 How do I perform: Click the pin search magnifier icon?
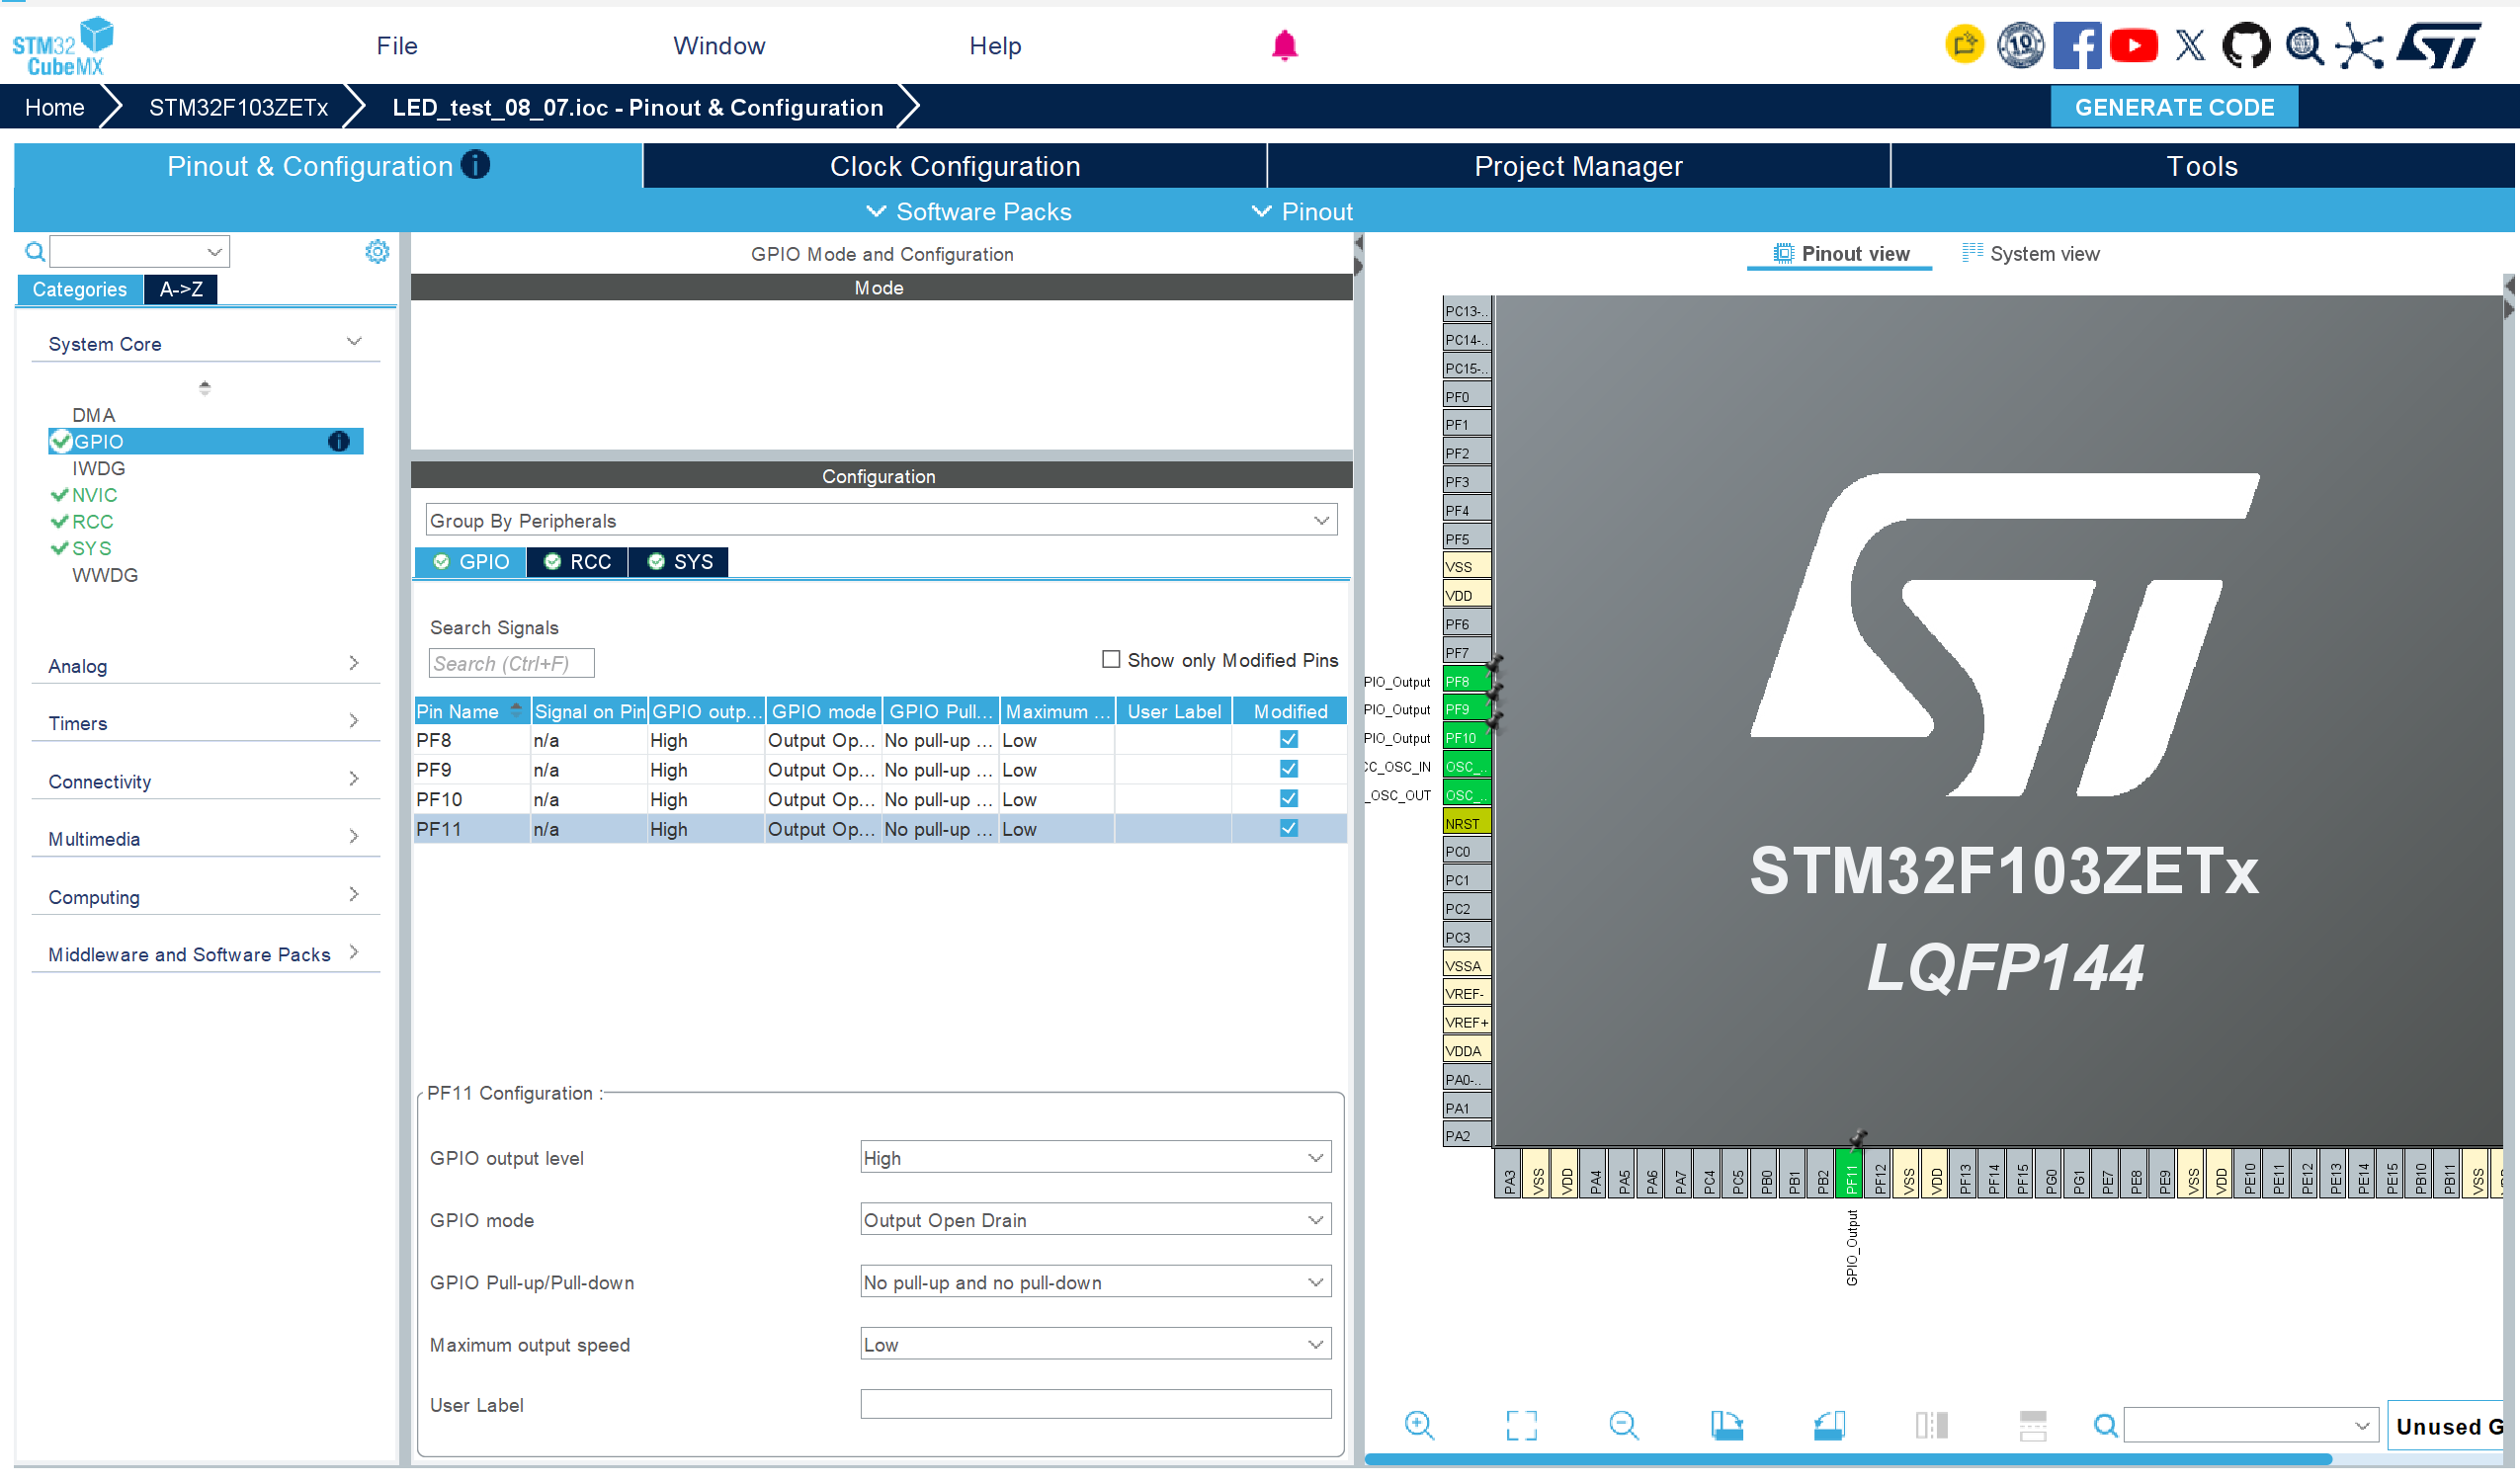[2105, 1425]
